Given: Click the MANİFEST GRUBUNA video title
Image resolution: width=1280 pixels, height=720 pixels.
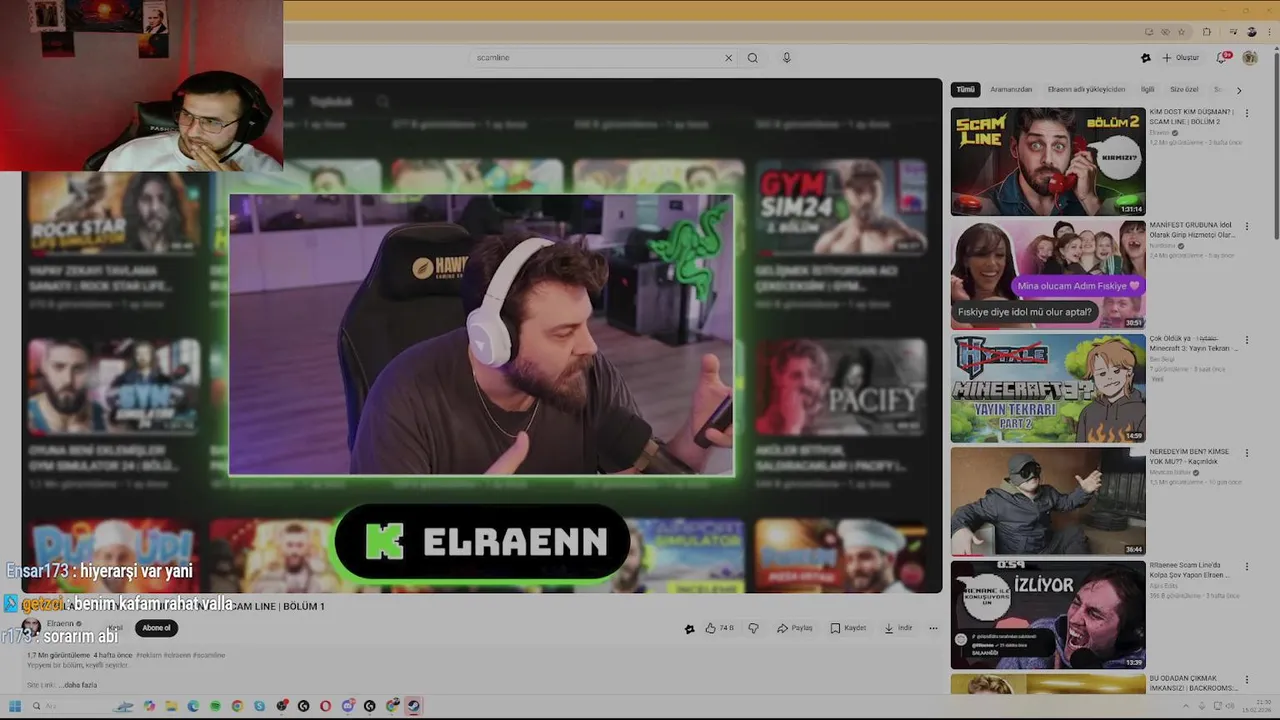Looking at the screenshot, I should (x=1192, y=230).
